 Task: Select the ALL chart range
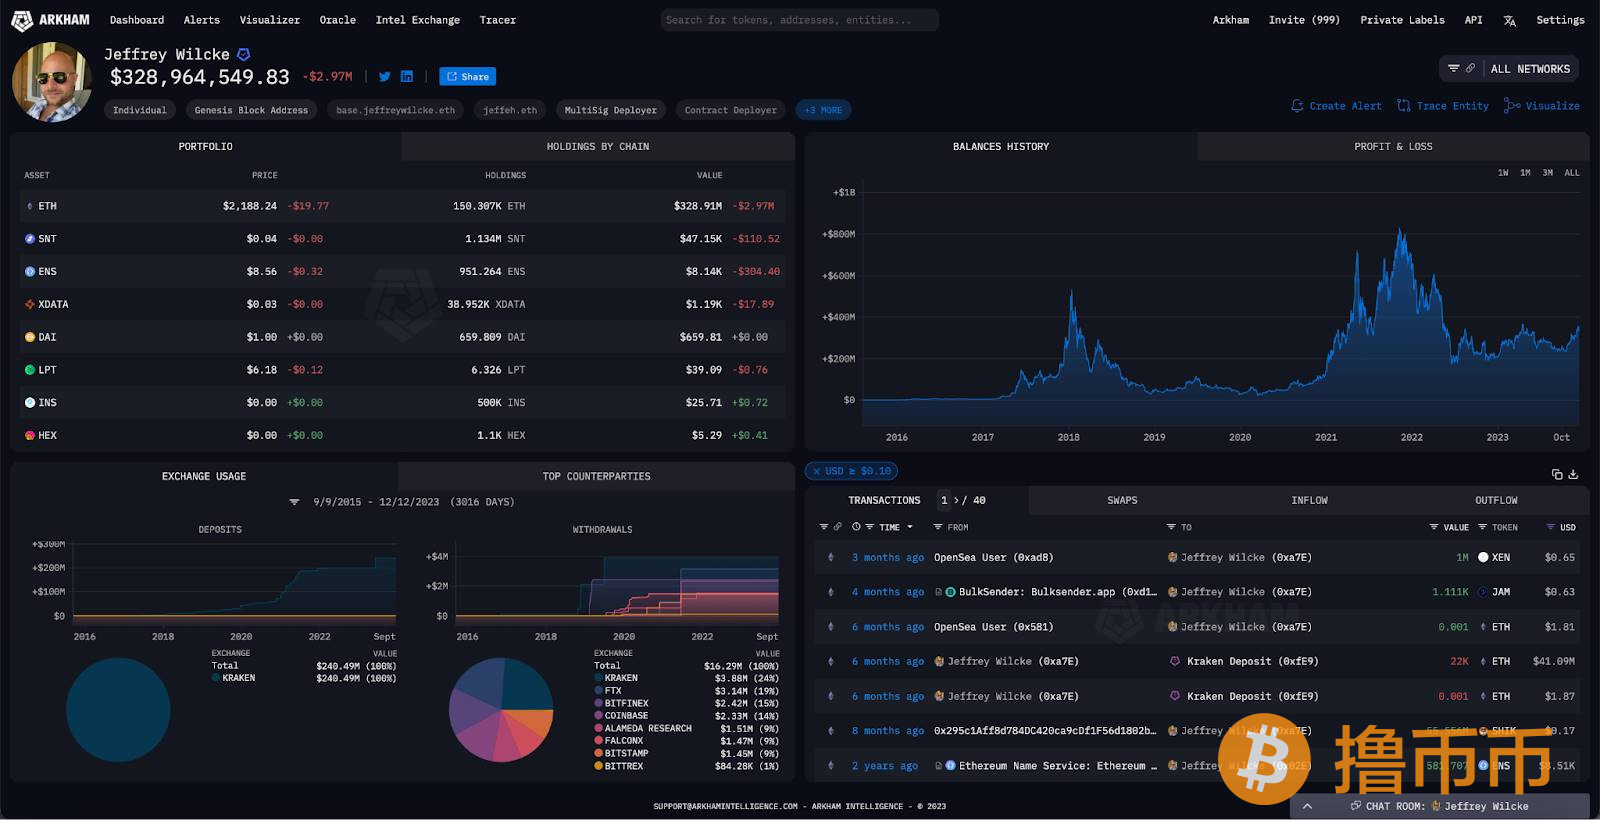(1572, 173)
